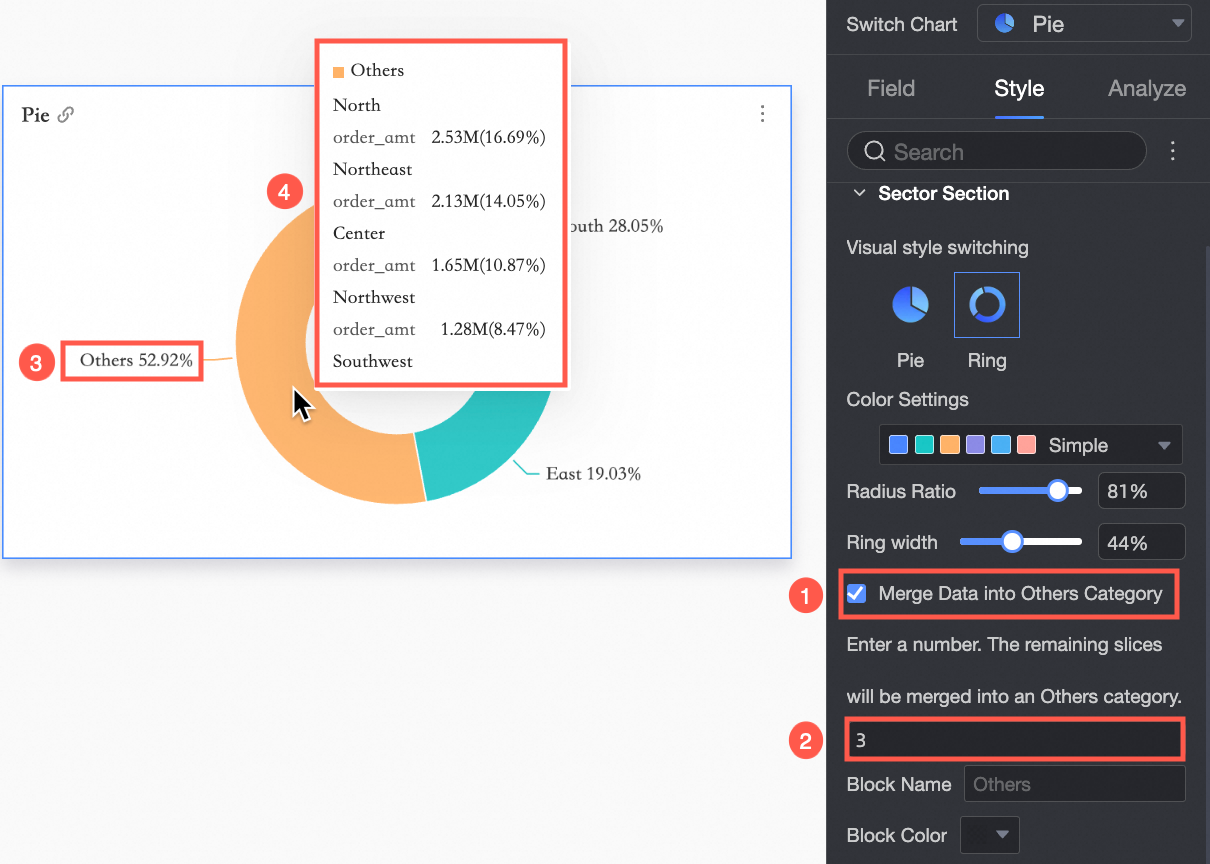Open the Style tab
The height and width of the screenshot is (864, 1210).
(1019, 89)
